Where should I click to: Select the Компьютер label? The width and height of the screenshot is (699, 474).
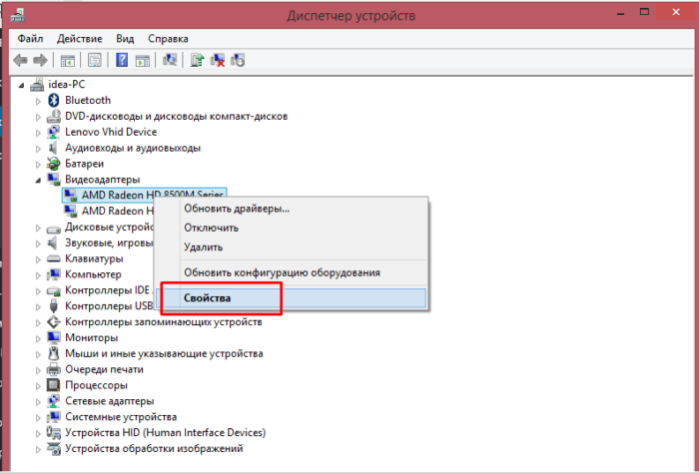click(x=93, y=274)
